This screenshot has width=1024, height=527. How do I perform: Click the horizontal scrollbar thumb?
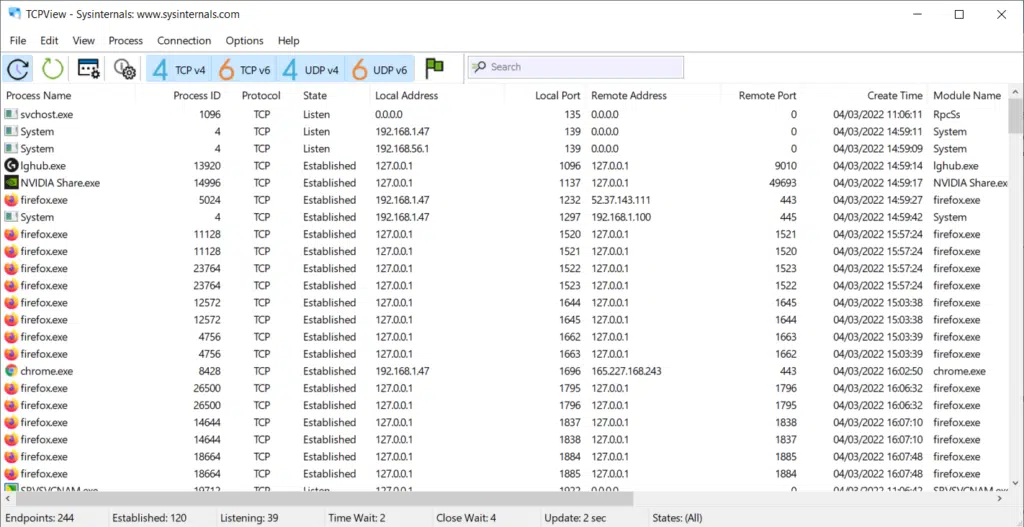coord(324,498)
